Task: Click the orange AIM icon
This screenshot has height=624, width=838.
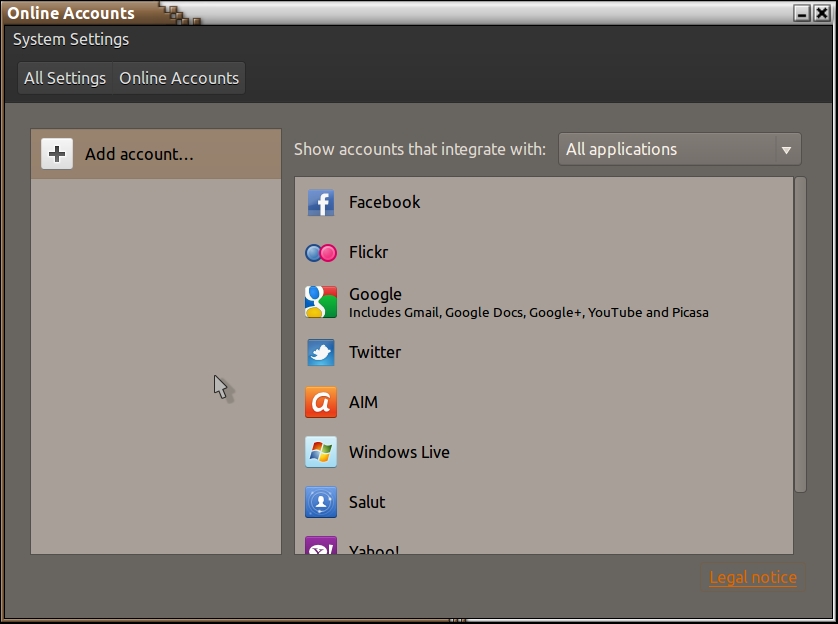Action: pyautogui.click(x=321, y=403)
